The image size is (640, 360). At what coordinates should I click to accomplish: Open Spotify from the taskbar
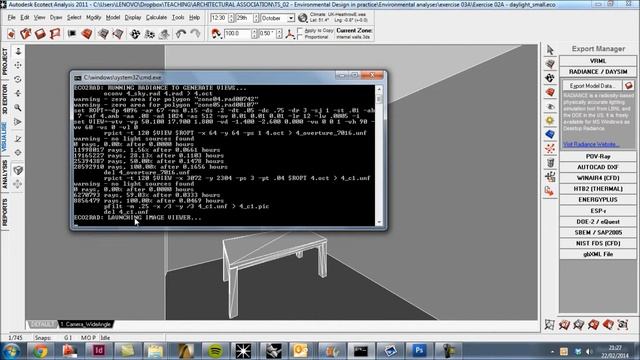[x=215, y=351]
